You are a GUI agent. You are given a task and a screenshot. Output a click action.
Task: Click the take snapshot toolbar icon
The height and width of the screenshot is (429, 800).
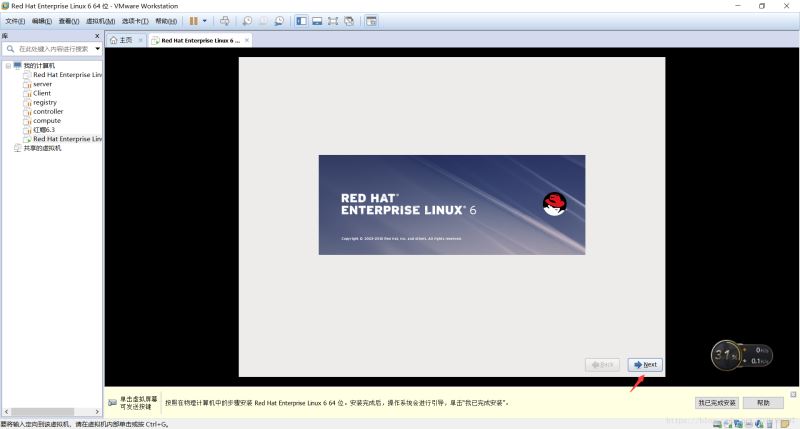[247, 21]
